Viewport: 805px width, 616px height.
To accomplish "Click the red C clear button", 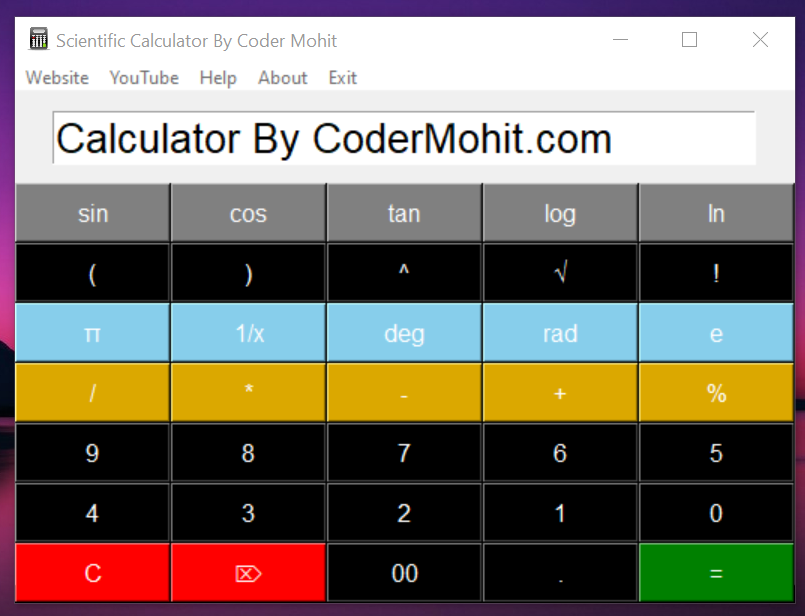I will (92, 573).
